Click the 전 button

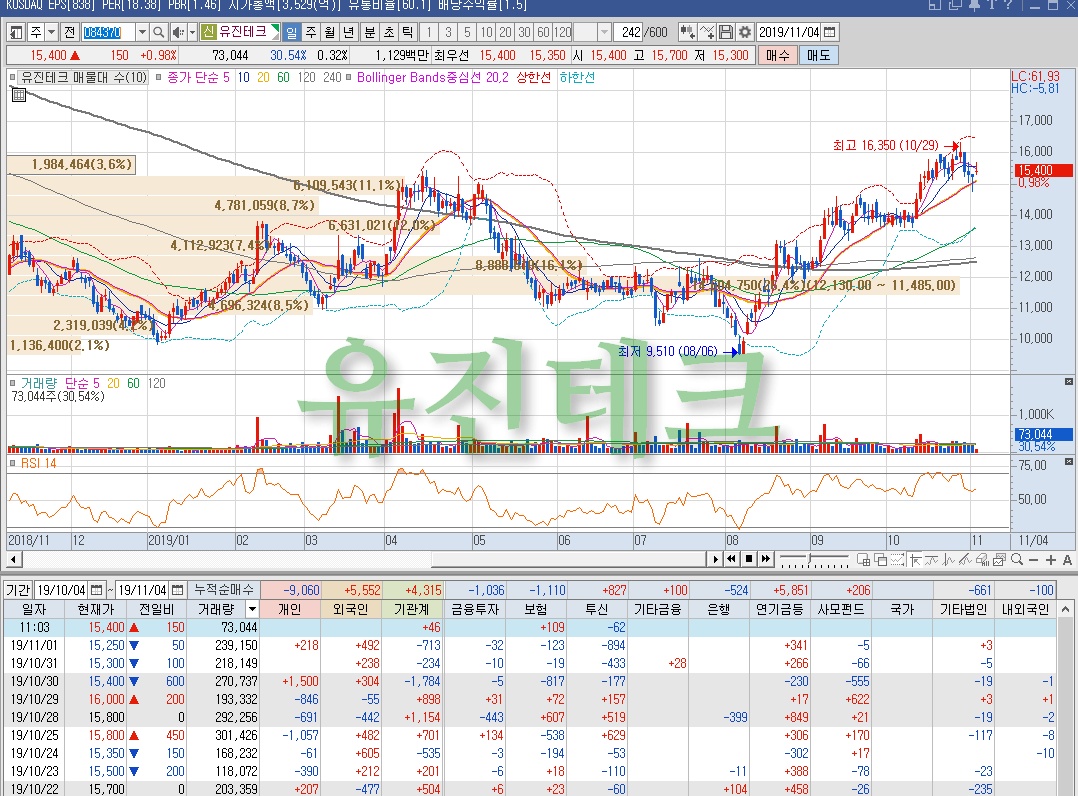point(69,32)
